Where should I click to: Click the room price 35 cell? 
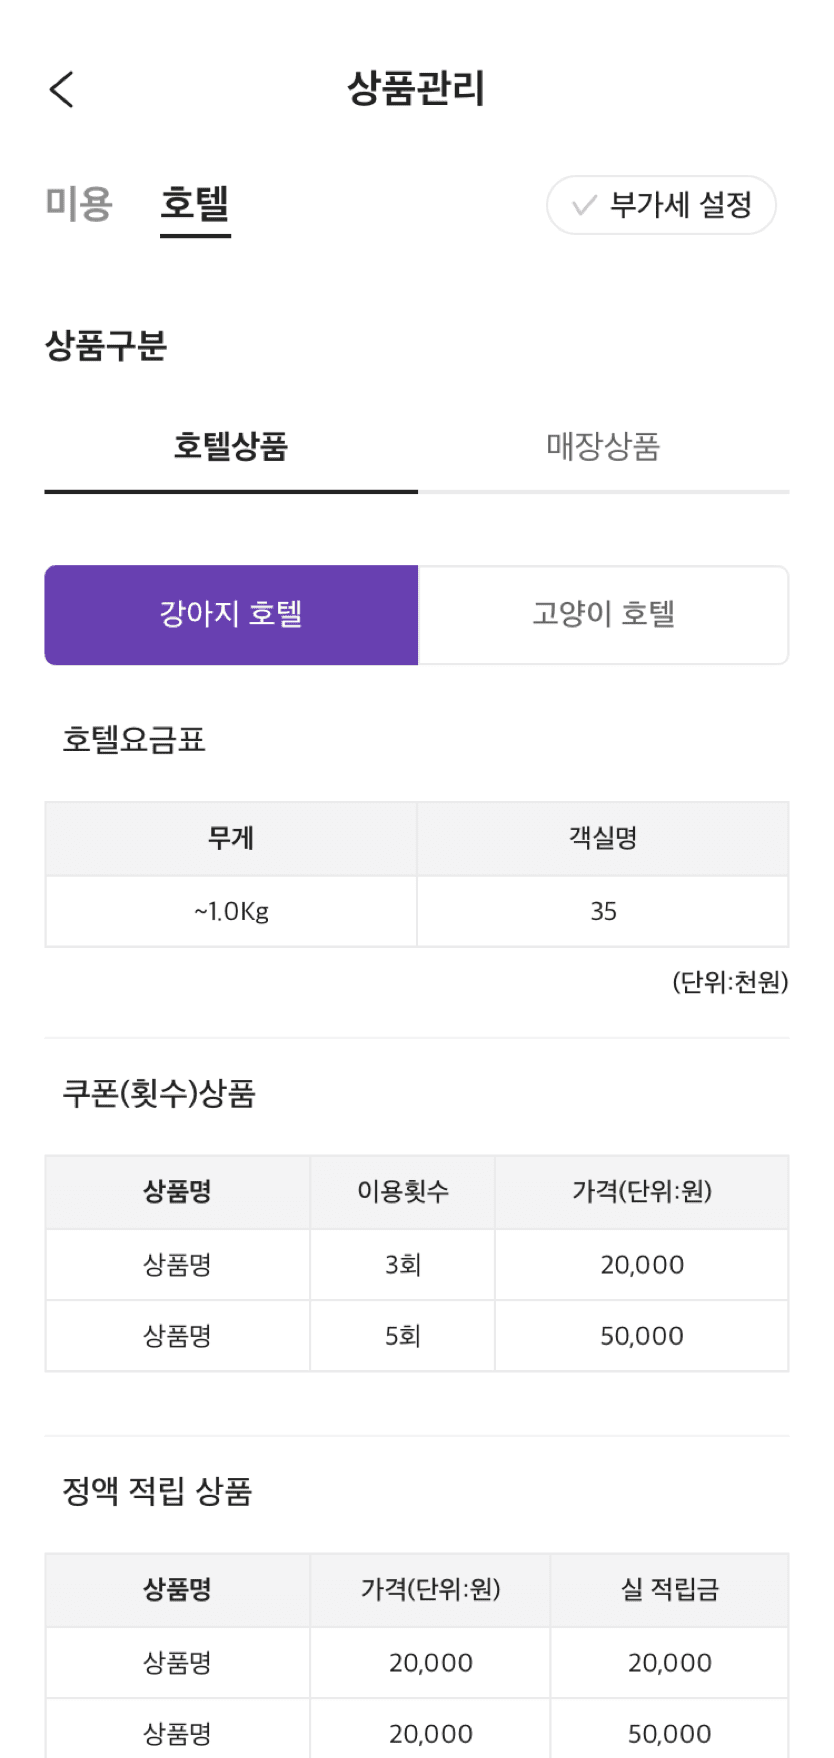click(603, 911)
